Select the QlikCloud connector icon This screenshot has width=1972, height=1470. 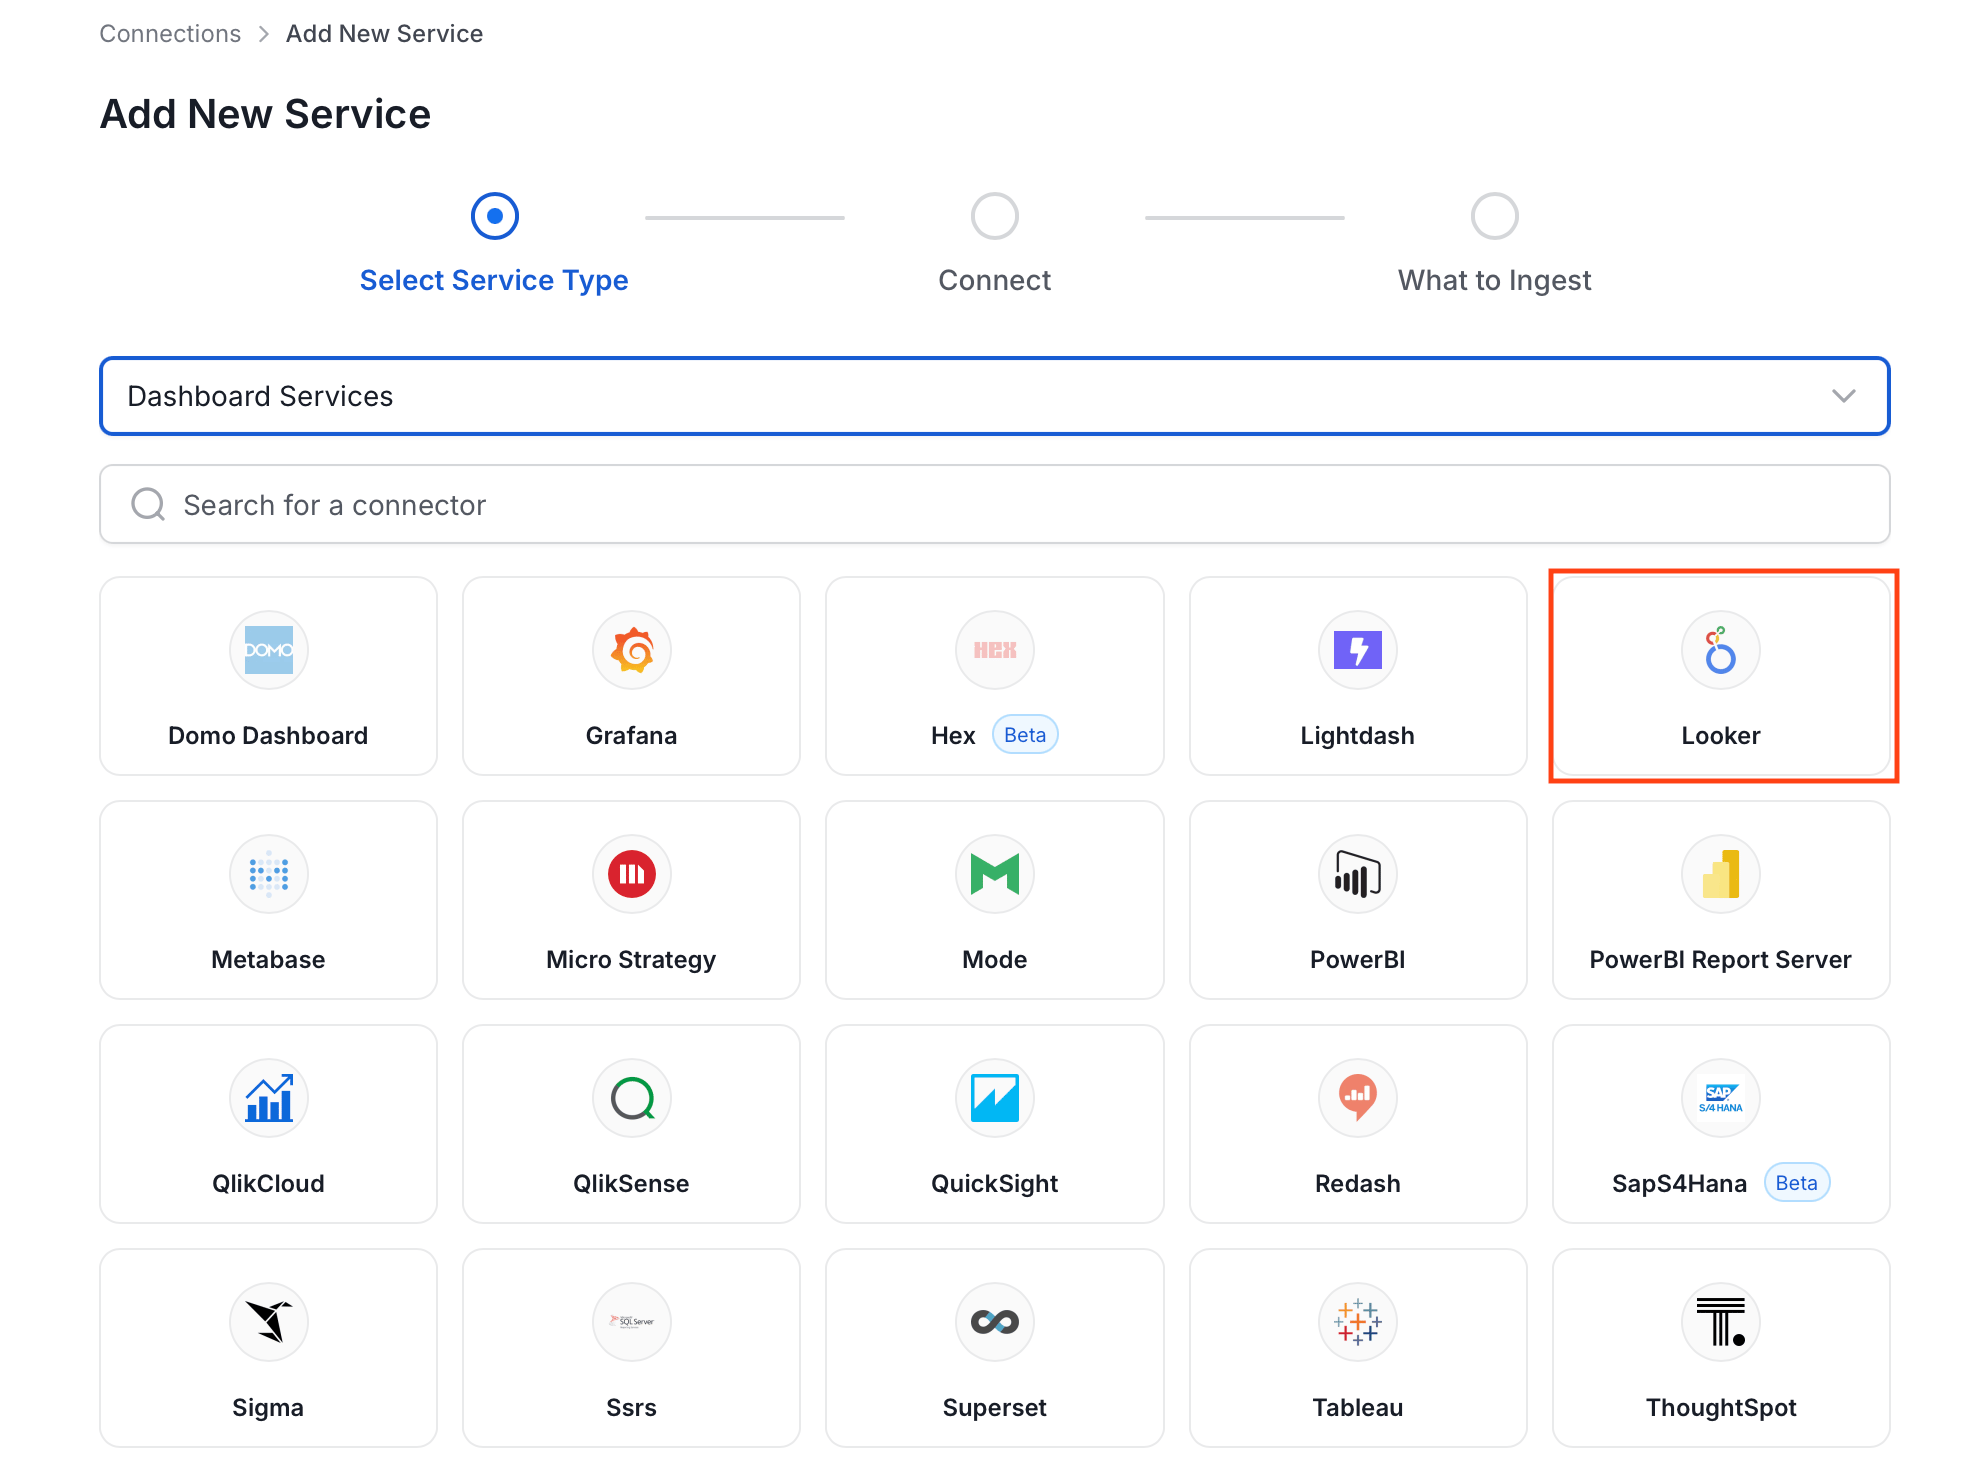pyautogui.click(x=268, y=1098)
